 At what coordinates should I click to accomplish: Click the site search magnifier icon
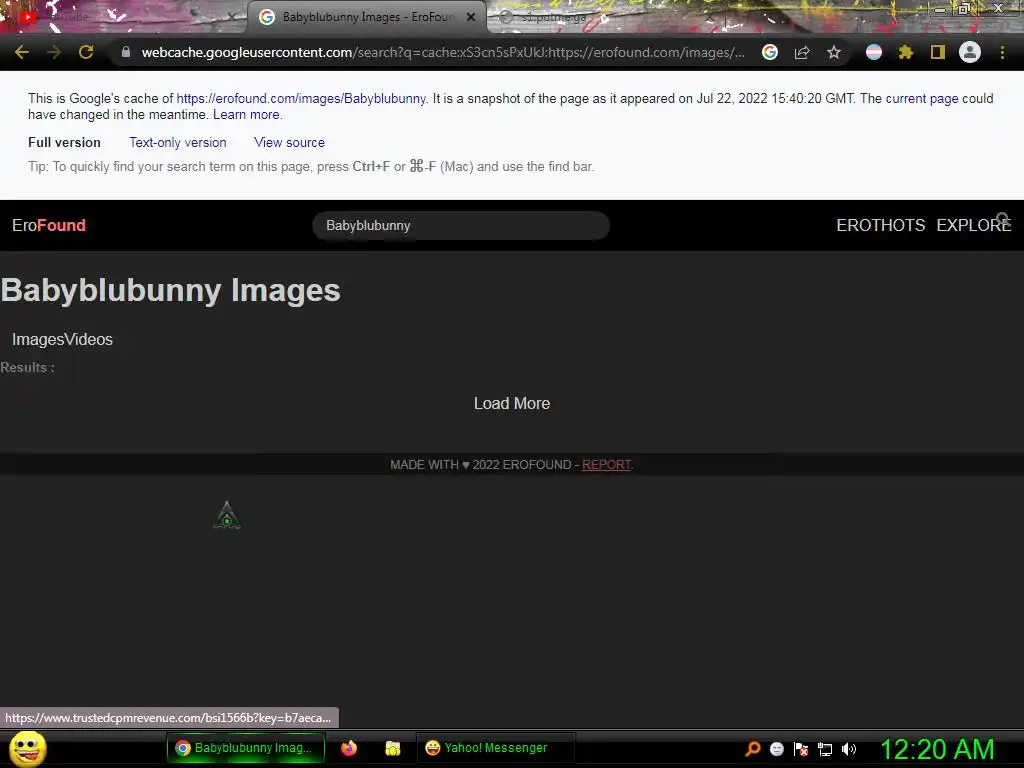tap(1003, 219)
